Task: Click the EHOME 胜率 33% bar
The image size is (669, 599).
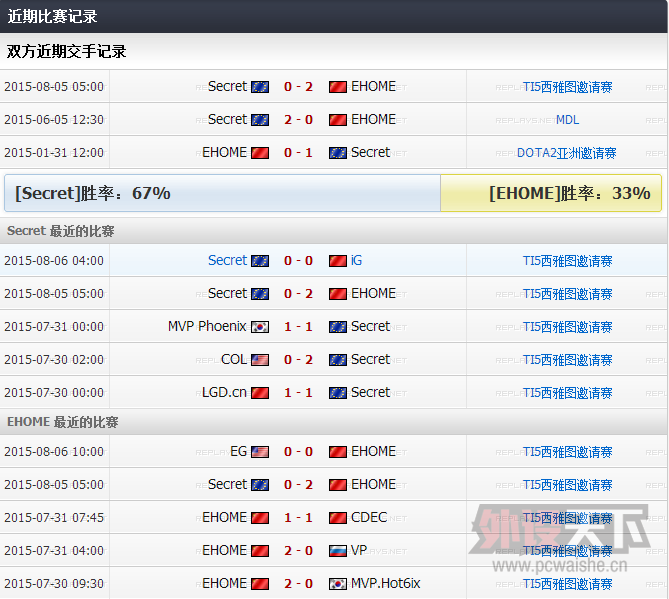Action: click(551, 193)
